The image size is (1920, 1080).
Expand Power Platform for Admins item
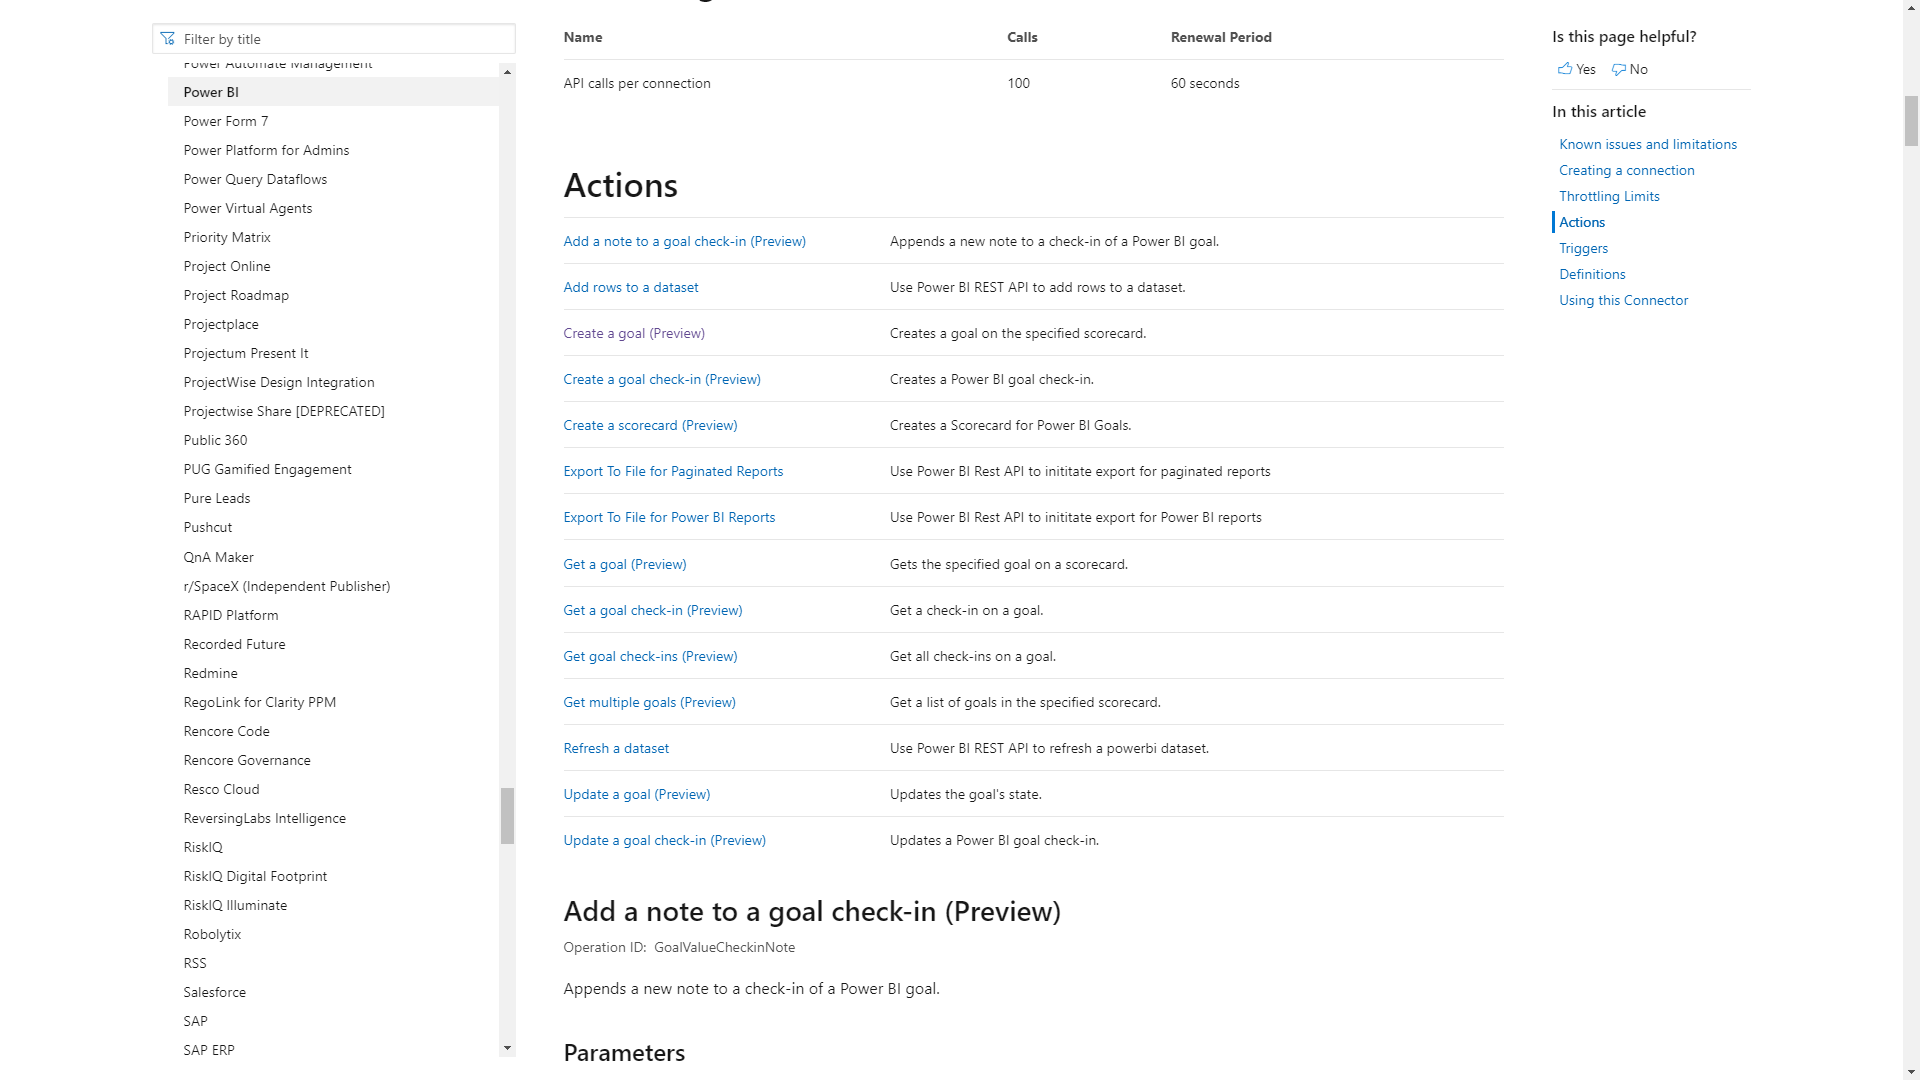(266, 149)
